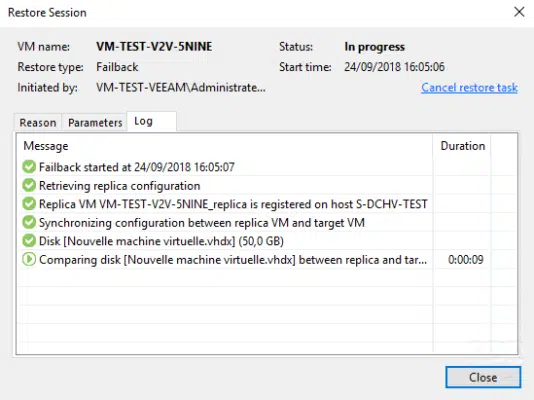Click the green checkmark beside Disk 50,0 GB
Screen dimensions: 534x400
[29, 241]
